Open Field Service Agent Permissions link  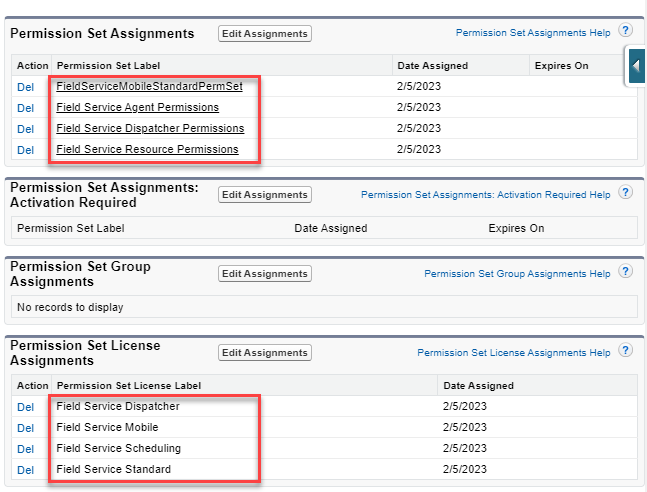(x=137, y=107)
